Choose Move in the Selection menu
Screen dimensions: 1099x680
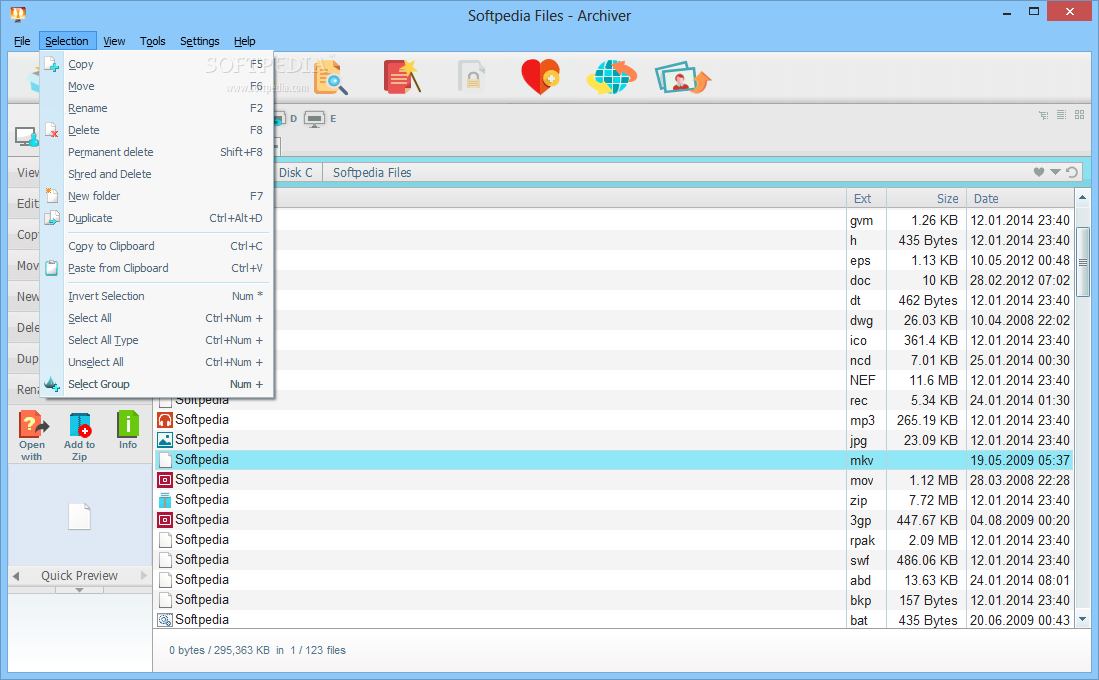156,86
